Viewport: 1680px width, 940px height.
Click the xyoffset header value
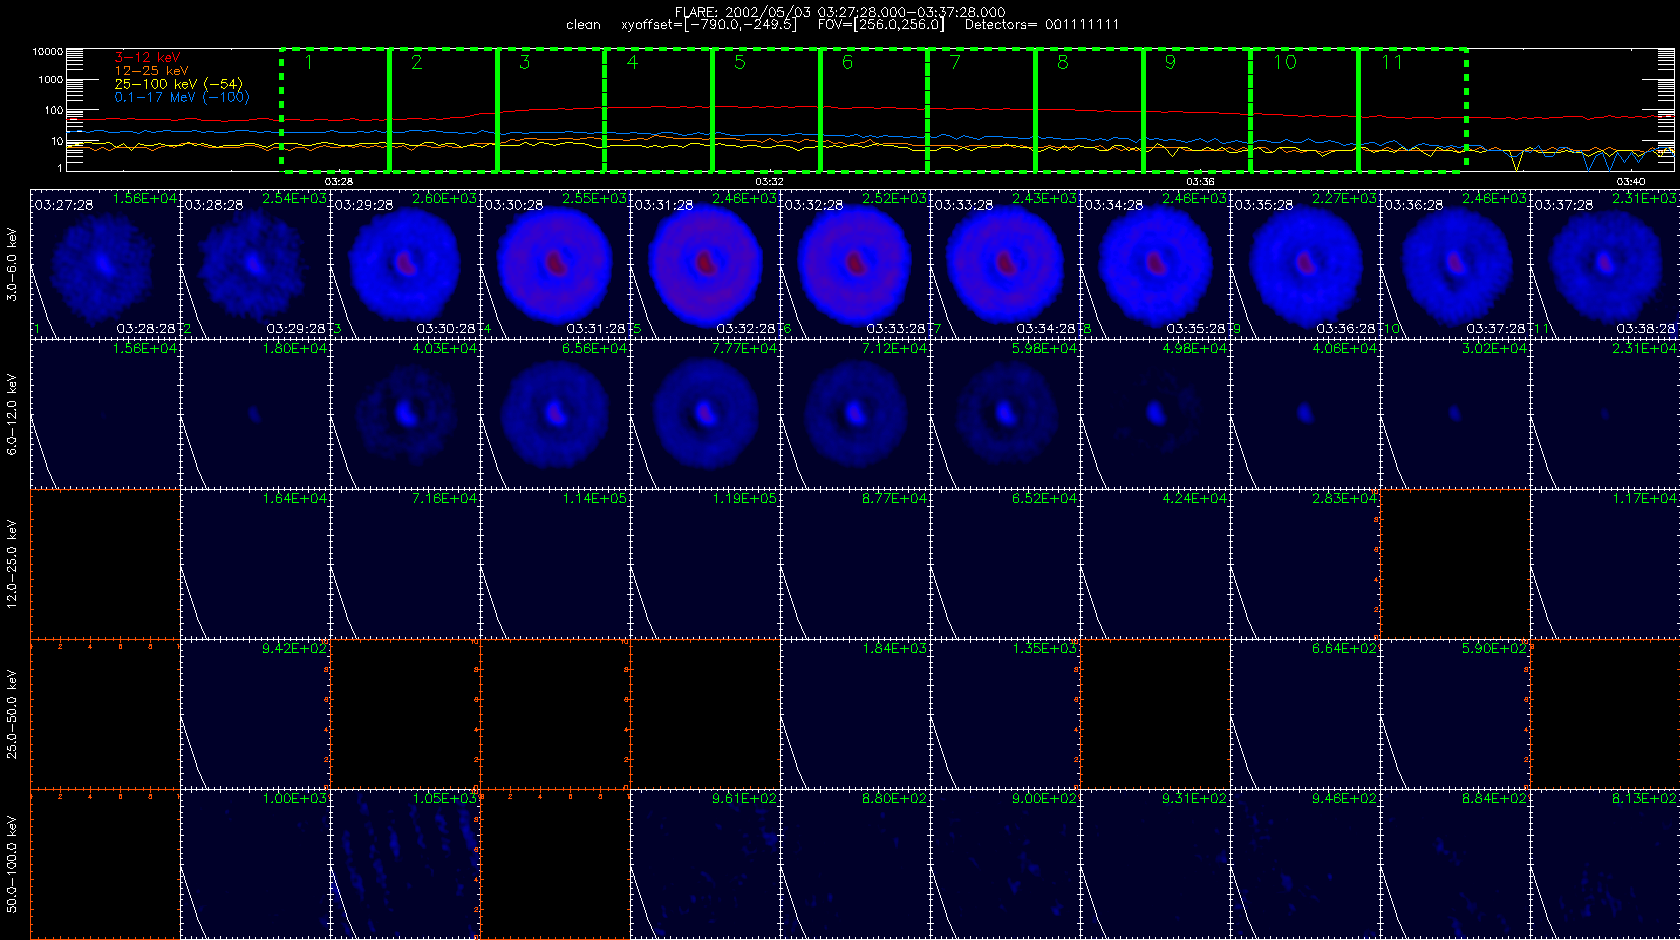(x=709, y=24)
